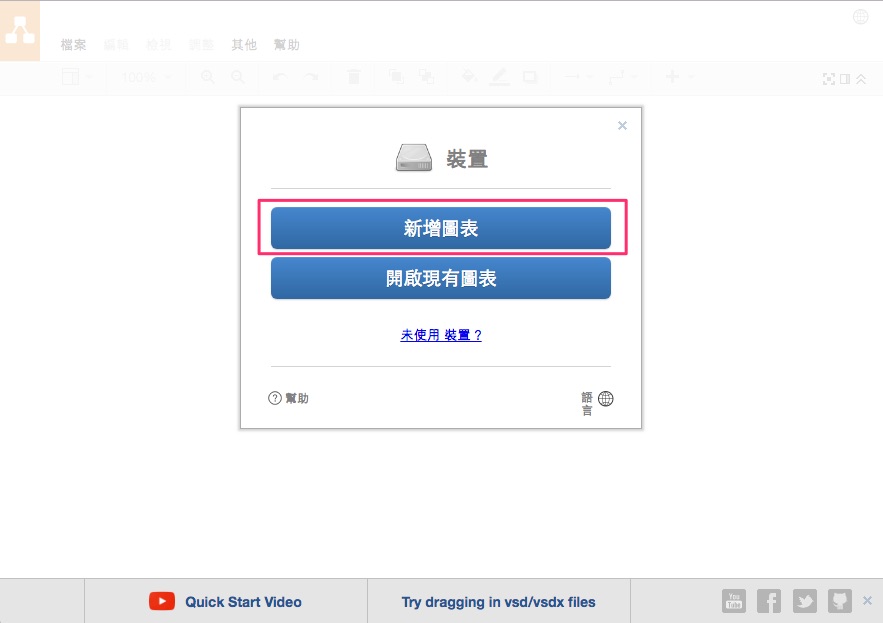Open the Twitter icon in footer bar
The width and height of the screenshot is (883, 623).
coord(804,601)
